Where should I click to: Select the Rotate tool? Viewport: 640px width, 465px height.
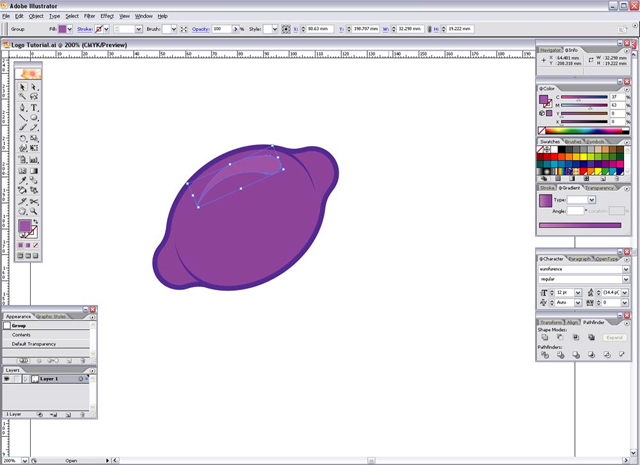click(22, 139)
